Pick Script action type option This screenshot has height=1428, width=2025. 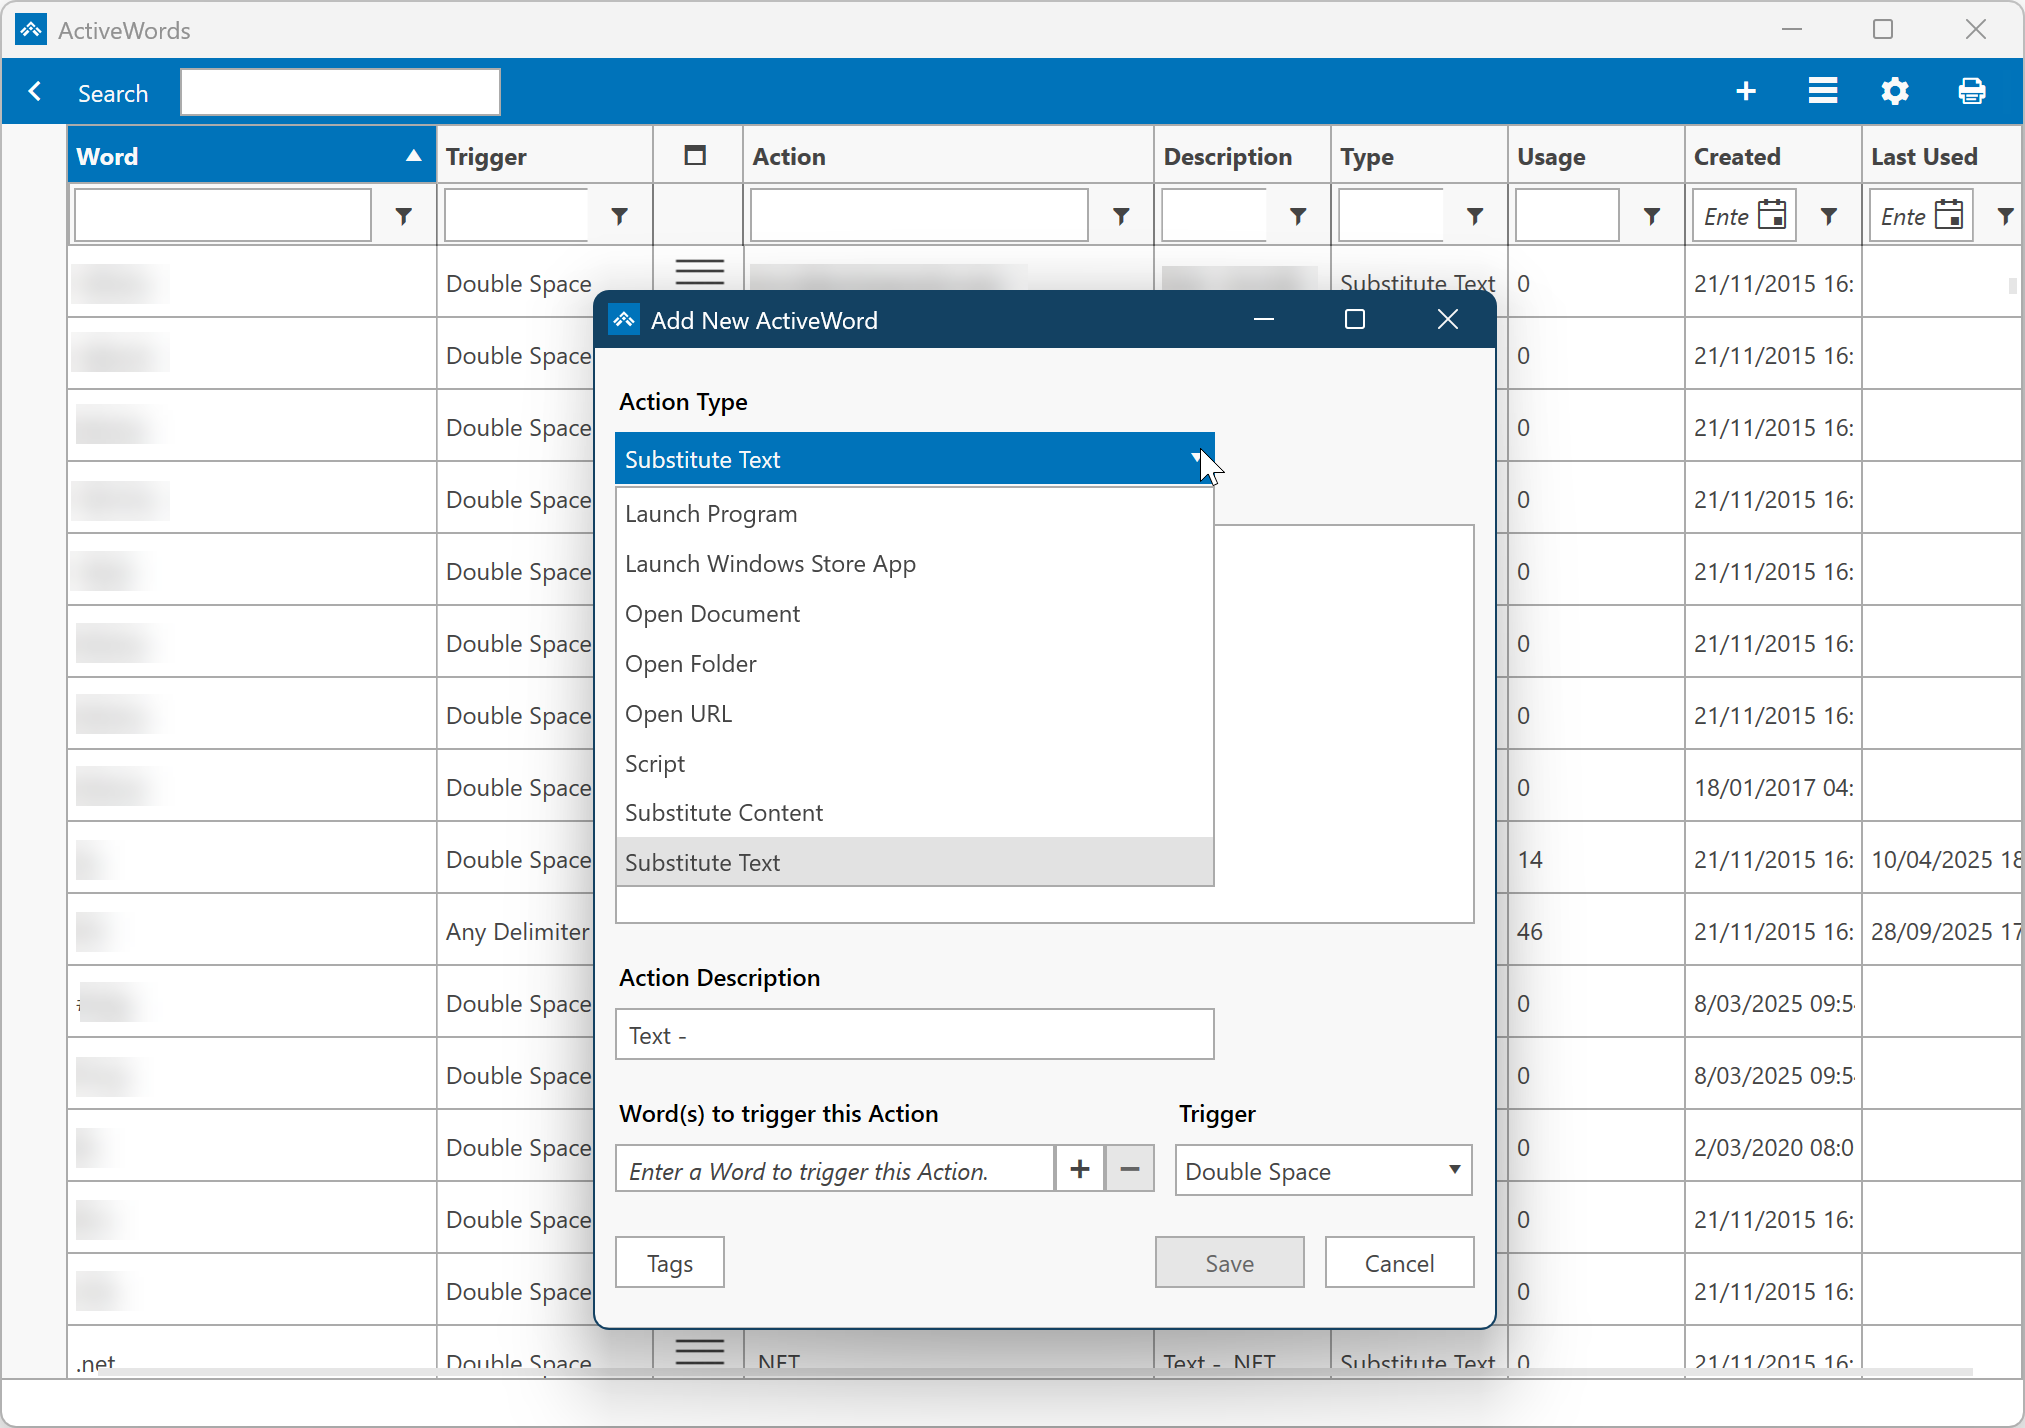(655, 764)
